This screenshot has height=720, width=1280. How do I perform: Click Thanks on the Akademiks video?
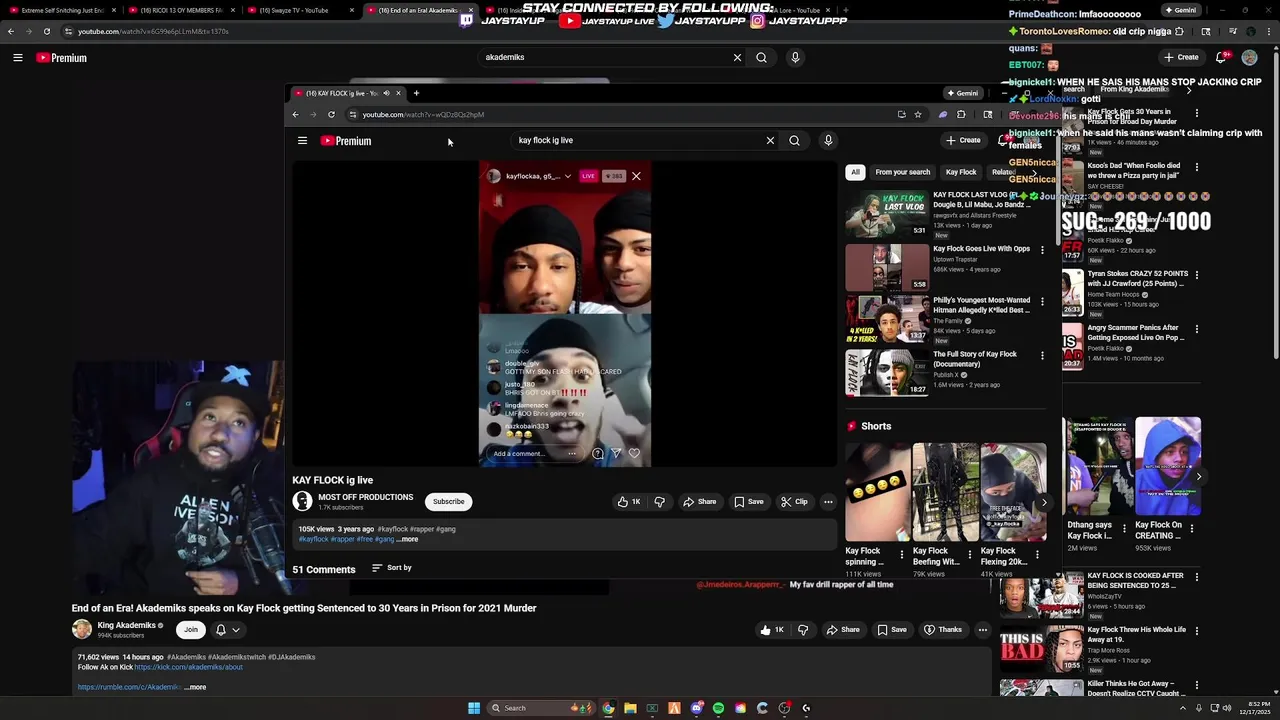943,630
